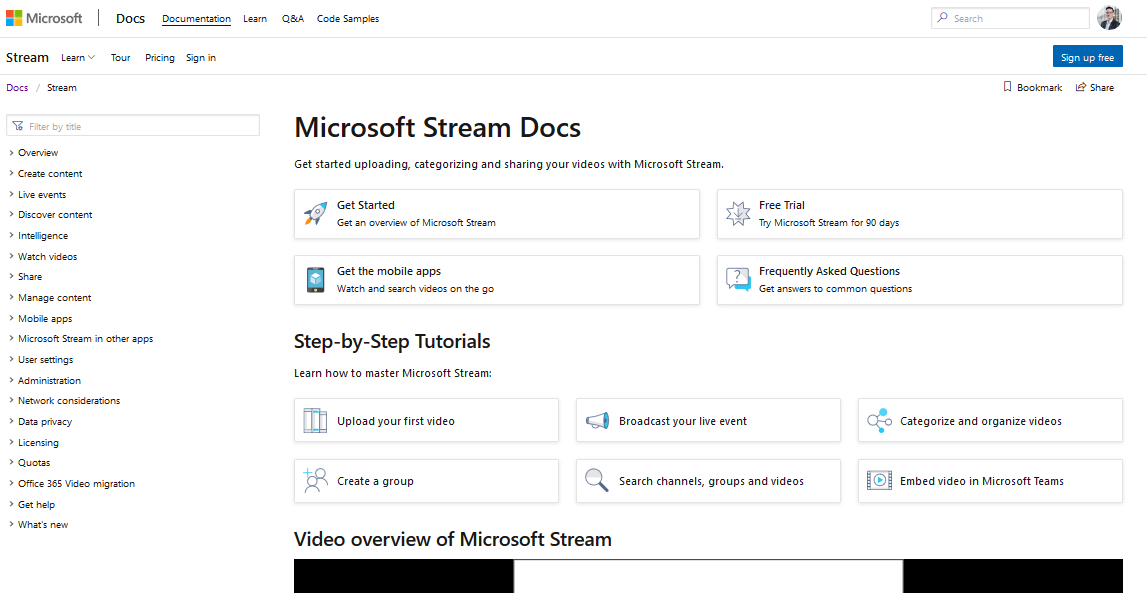Click the header Search input field
The height and width of the screenshot is (593, 1147).
[x=1010, y=18]
